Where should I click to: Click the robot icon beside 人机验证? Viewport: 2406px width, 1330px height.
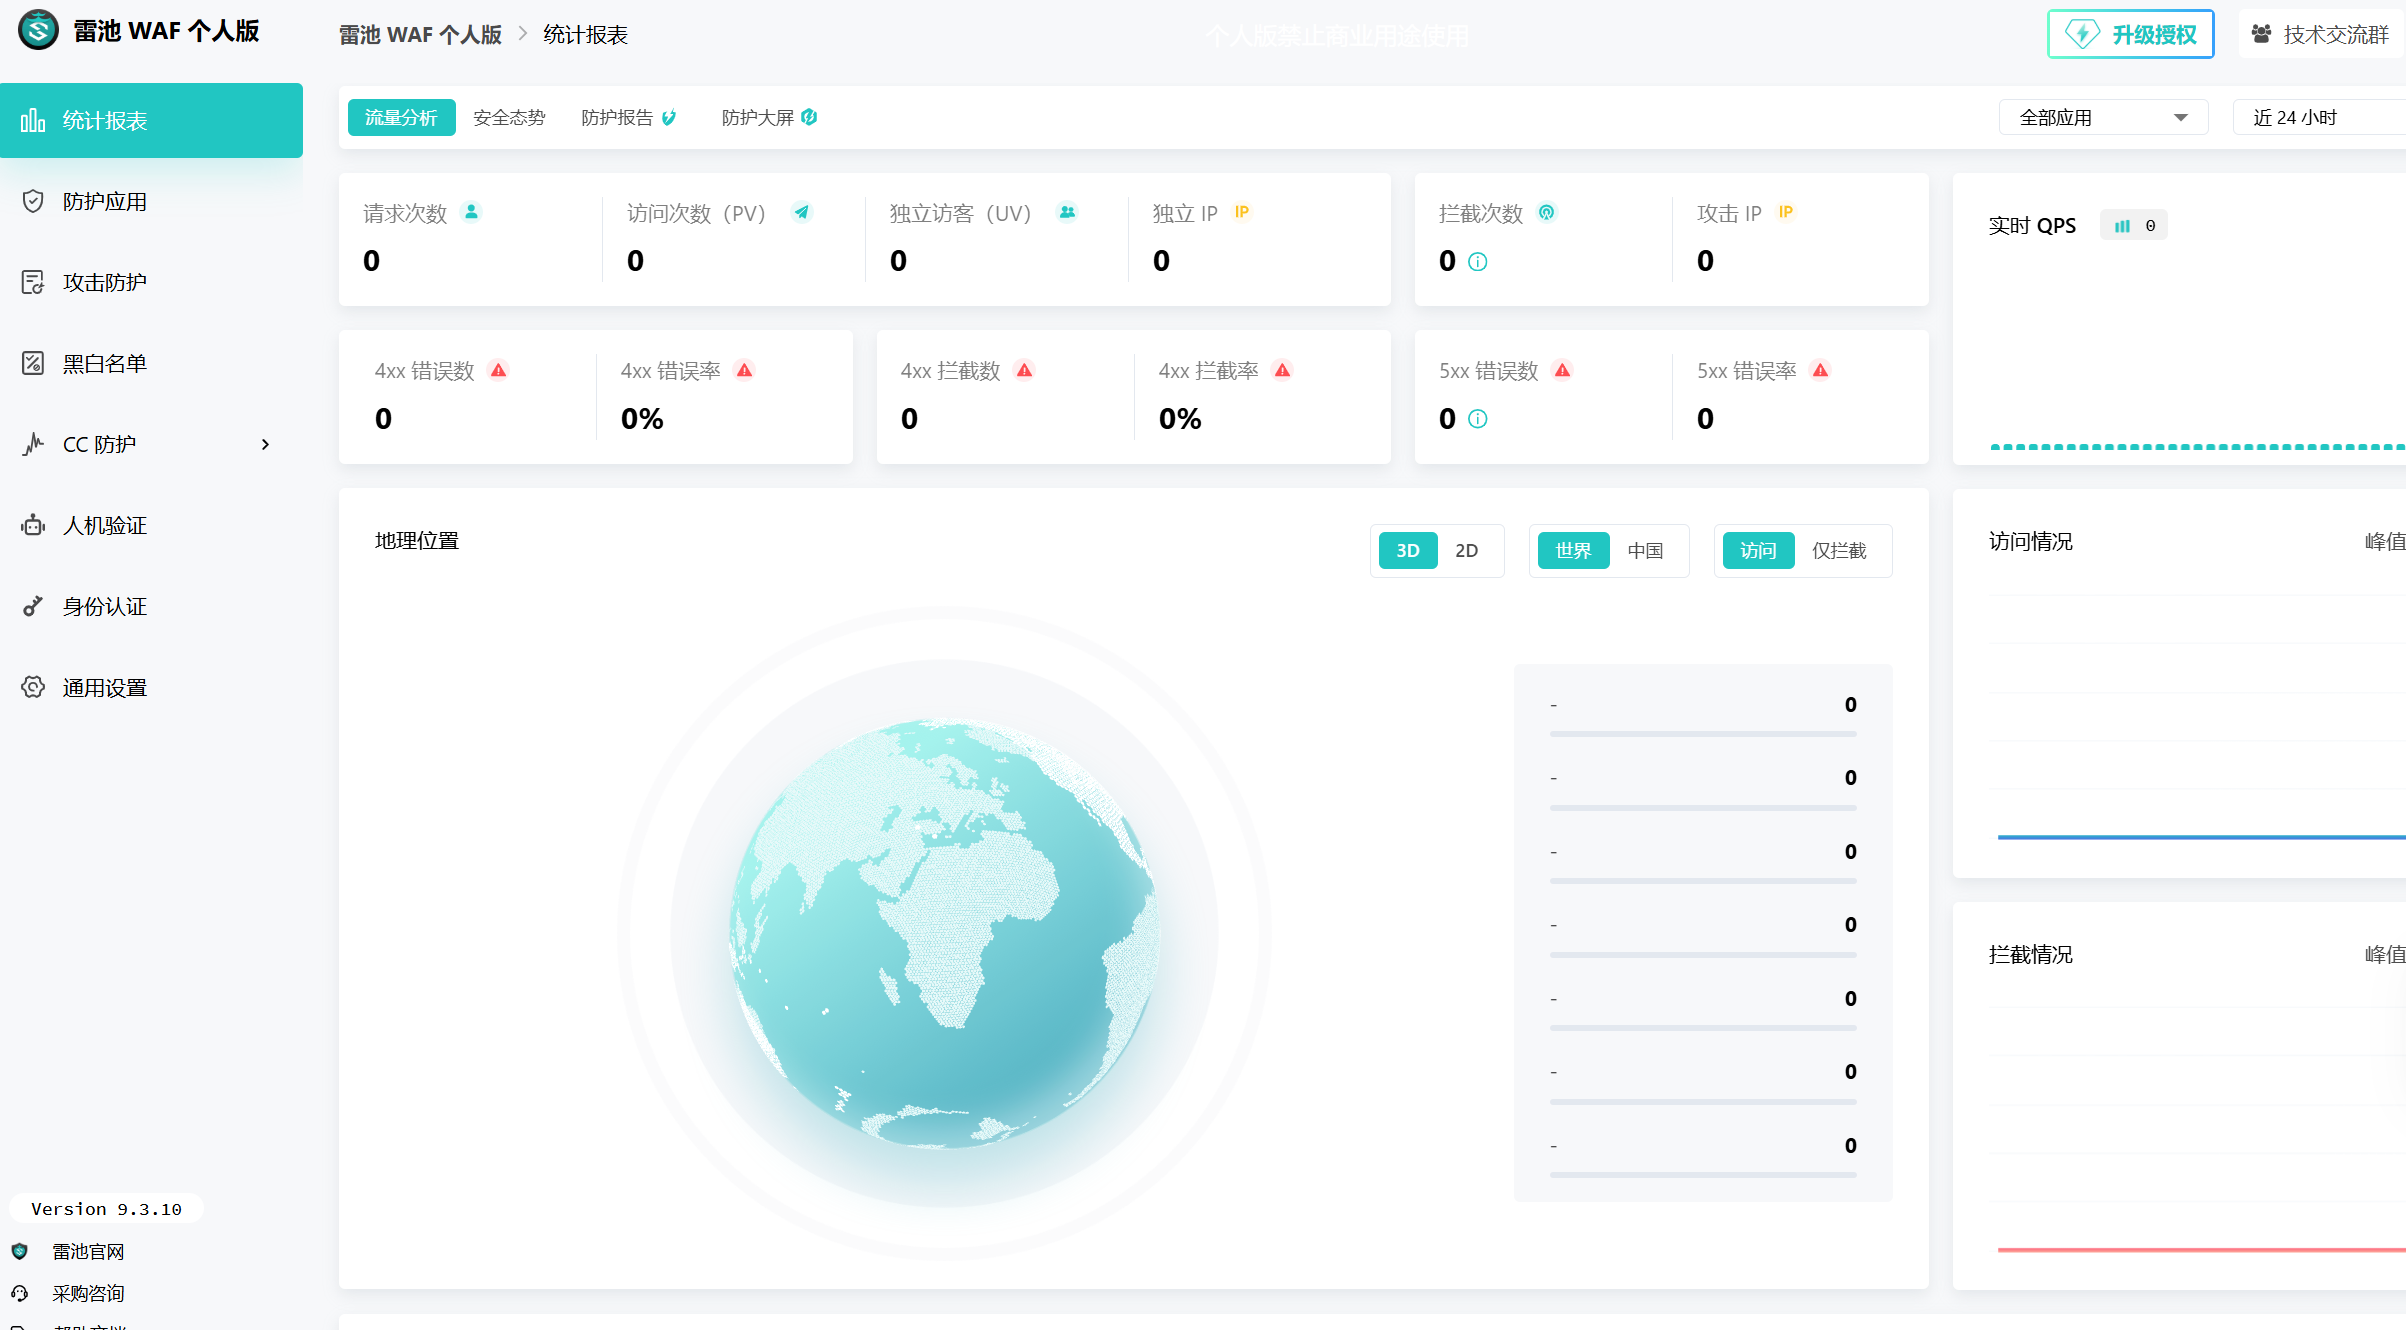(x=33, y=525)
